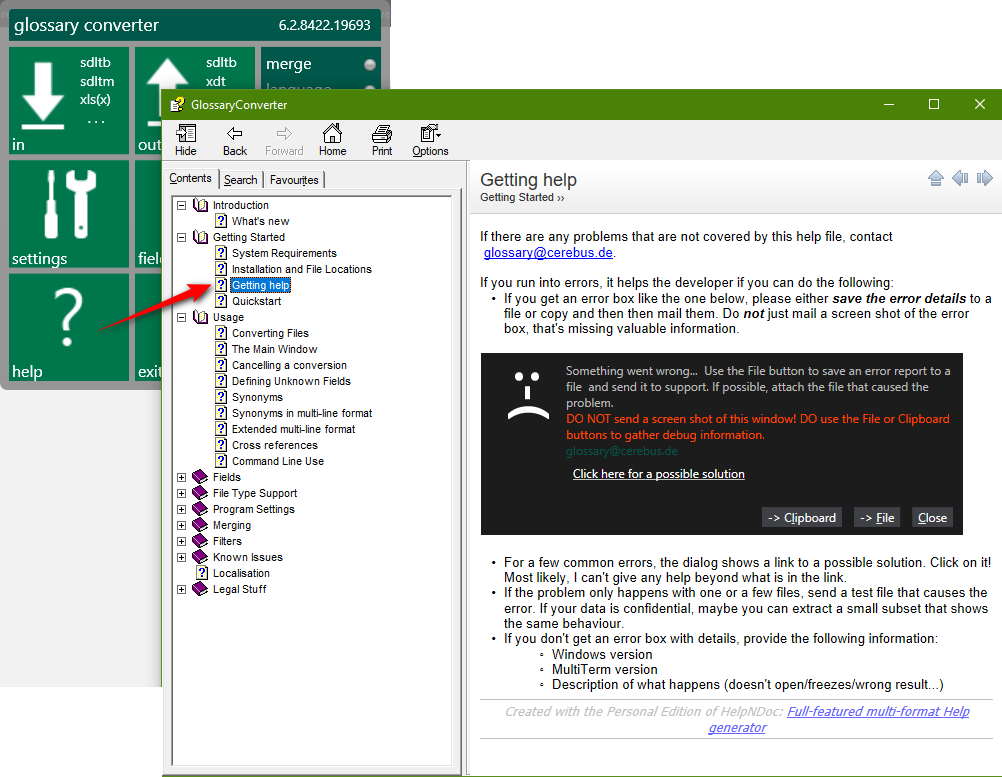The width and height of the screenshot is (1002, 777).
Task: Expand the Known Issues node
Action: coord(181,557)
